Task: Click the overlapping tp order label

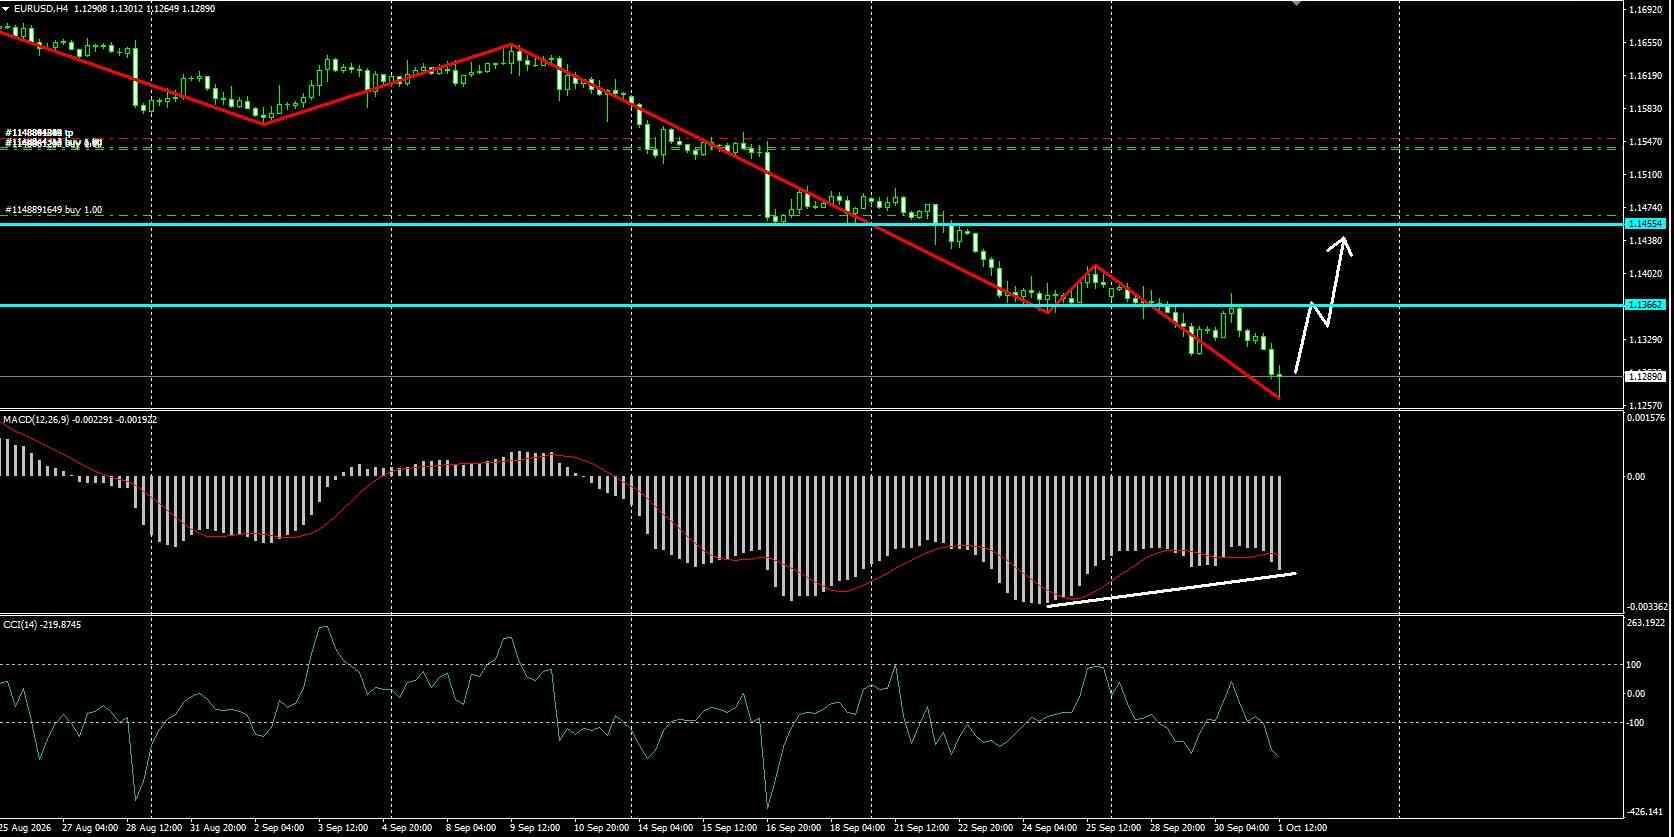Action: pos(39,132)
